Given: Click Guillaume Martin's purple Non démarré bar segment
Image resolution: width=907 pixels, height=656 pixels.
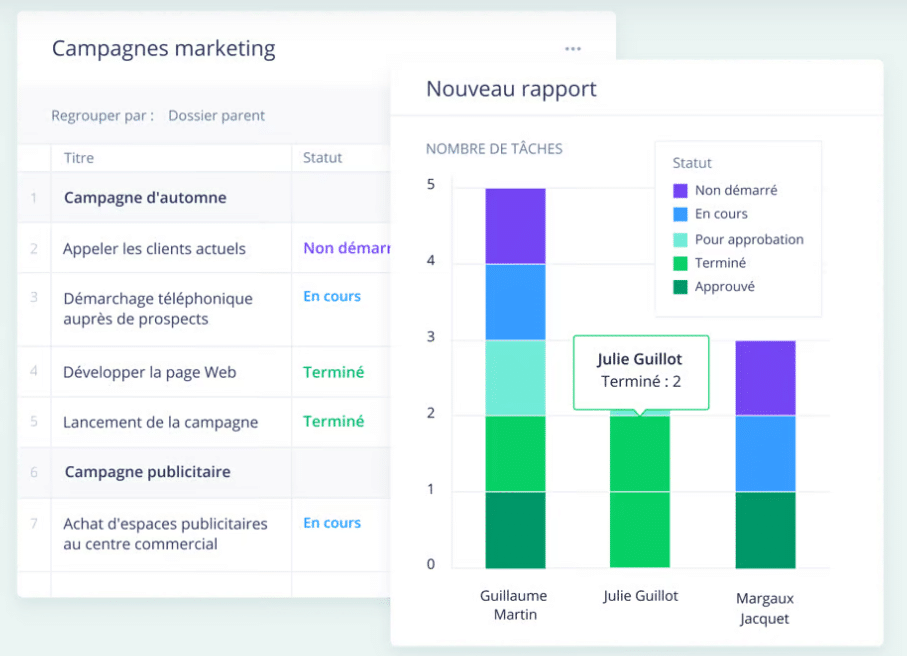Looking at the screenshot, I should click(x=515, y=226).
